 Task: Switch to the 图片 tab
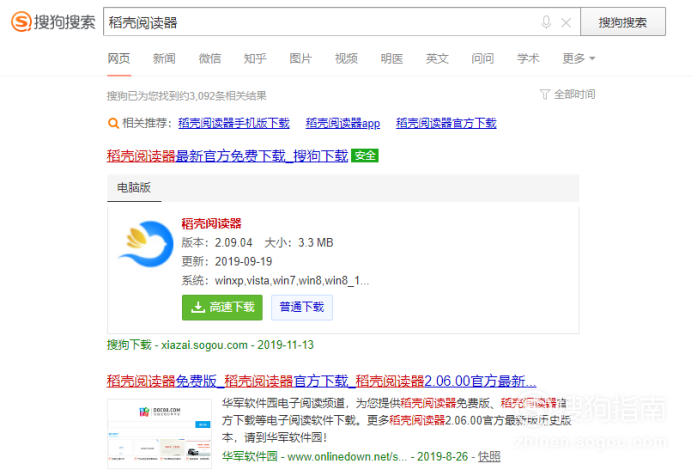pyautogui.click(x=301, y=58)
